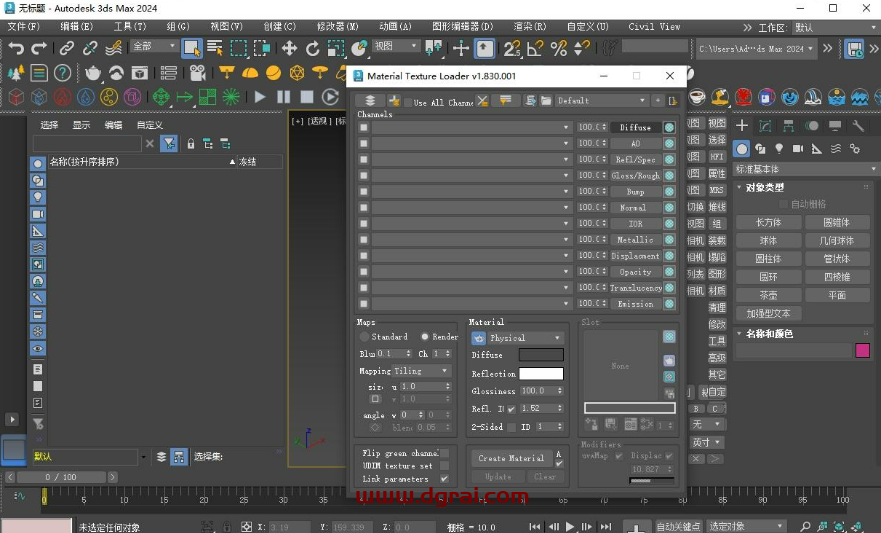The width and height of the screenshot is (881, 533).
Task: Choose the Select and Rotate tool
Action: click(313, 49)
